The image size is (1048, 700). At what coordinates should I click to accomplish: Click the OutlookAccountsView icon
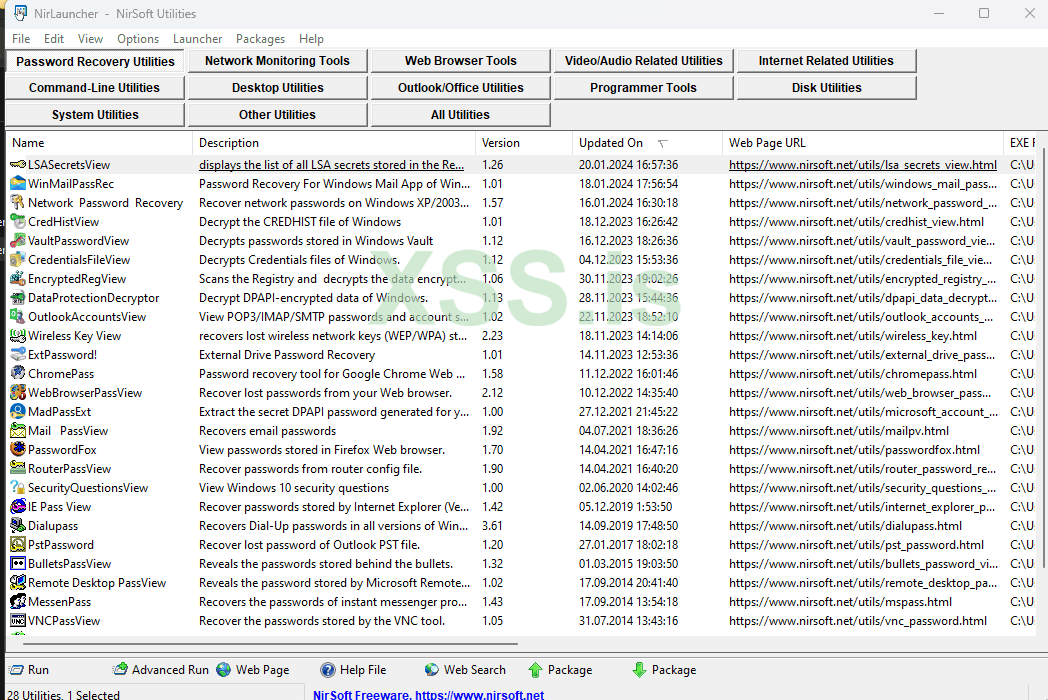18,316
